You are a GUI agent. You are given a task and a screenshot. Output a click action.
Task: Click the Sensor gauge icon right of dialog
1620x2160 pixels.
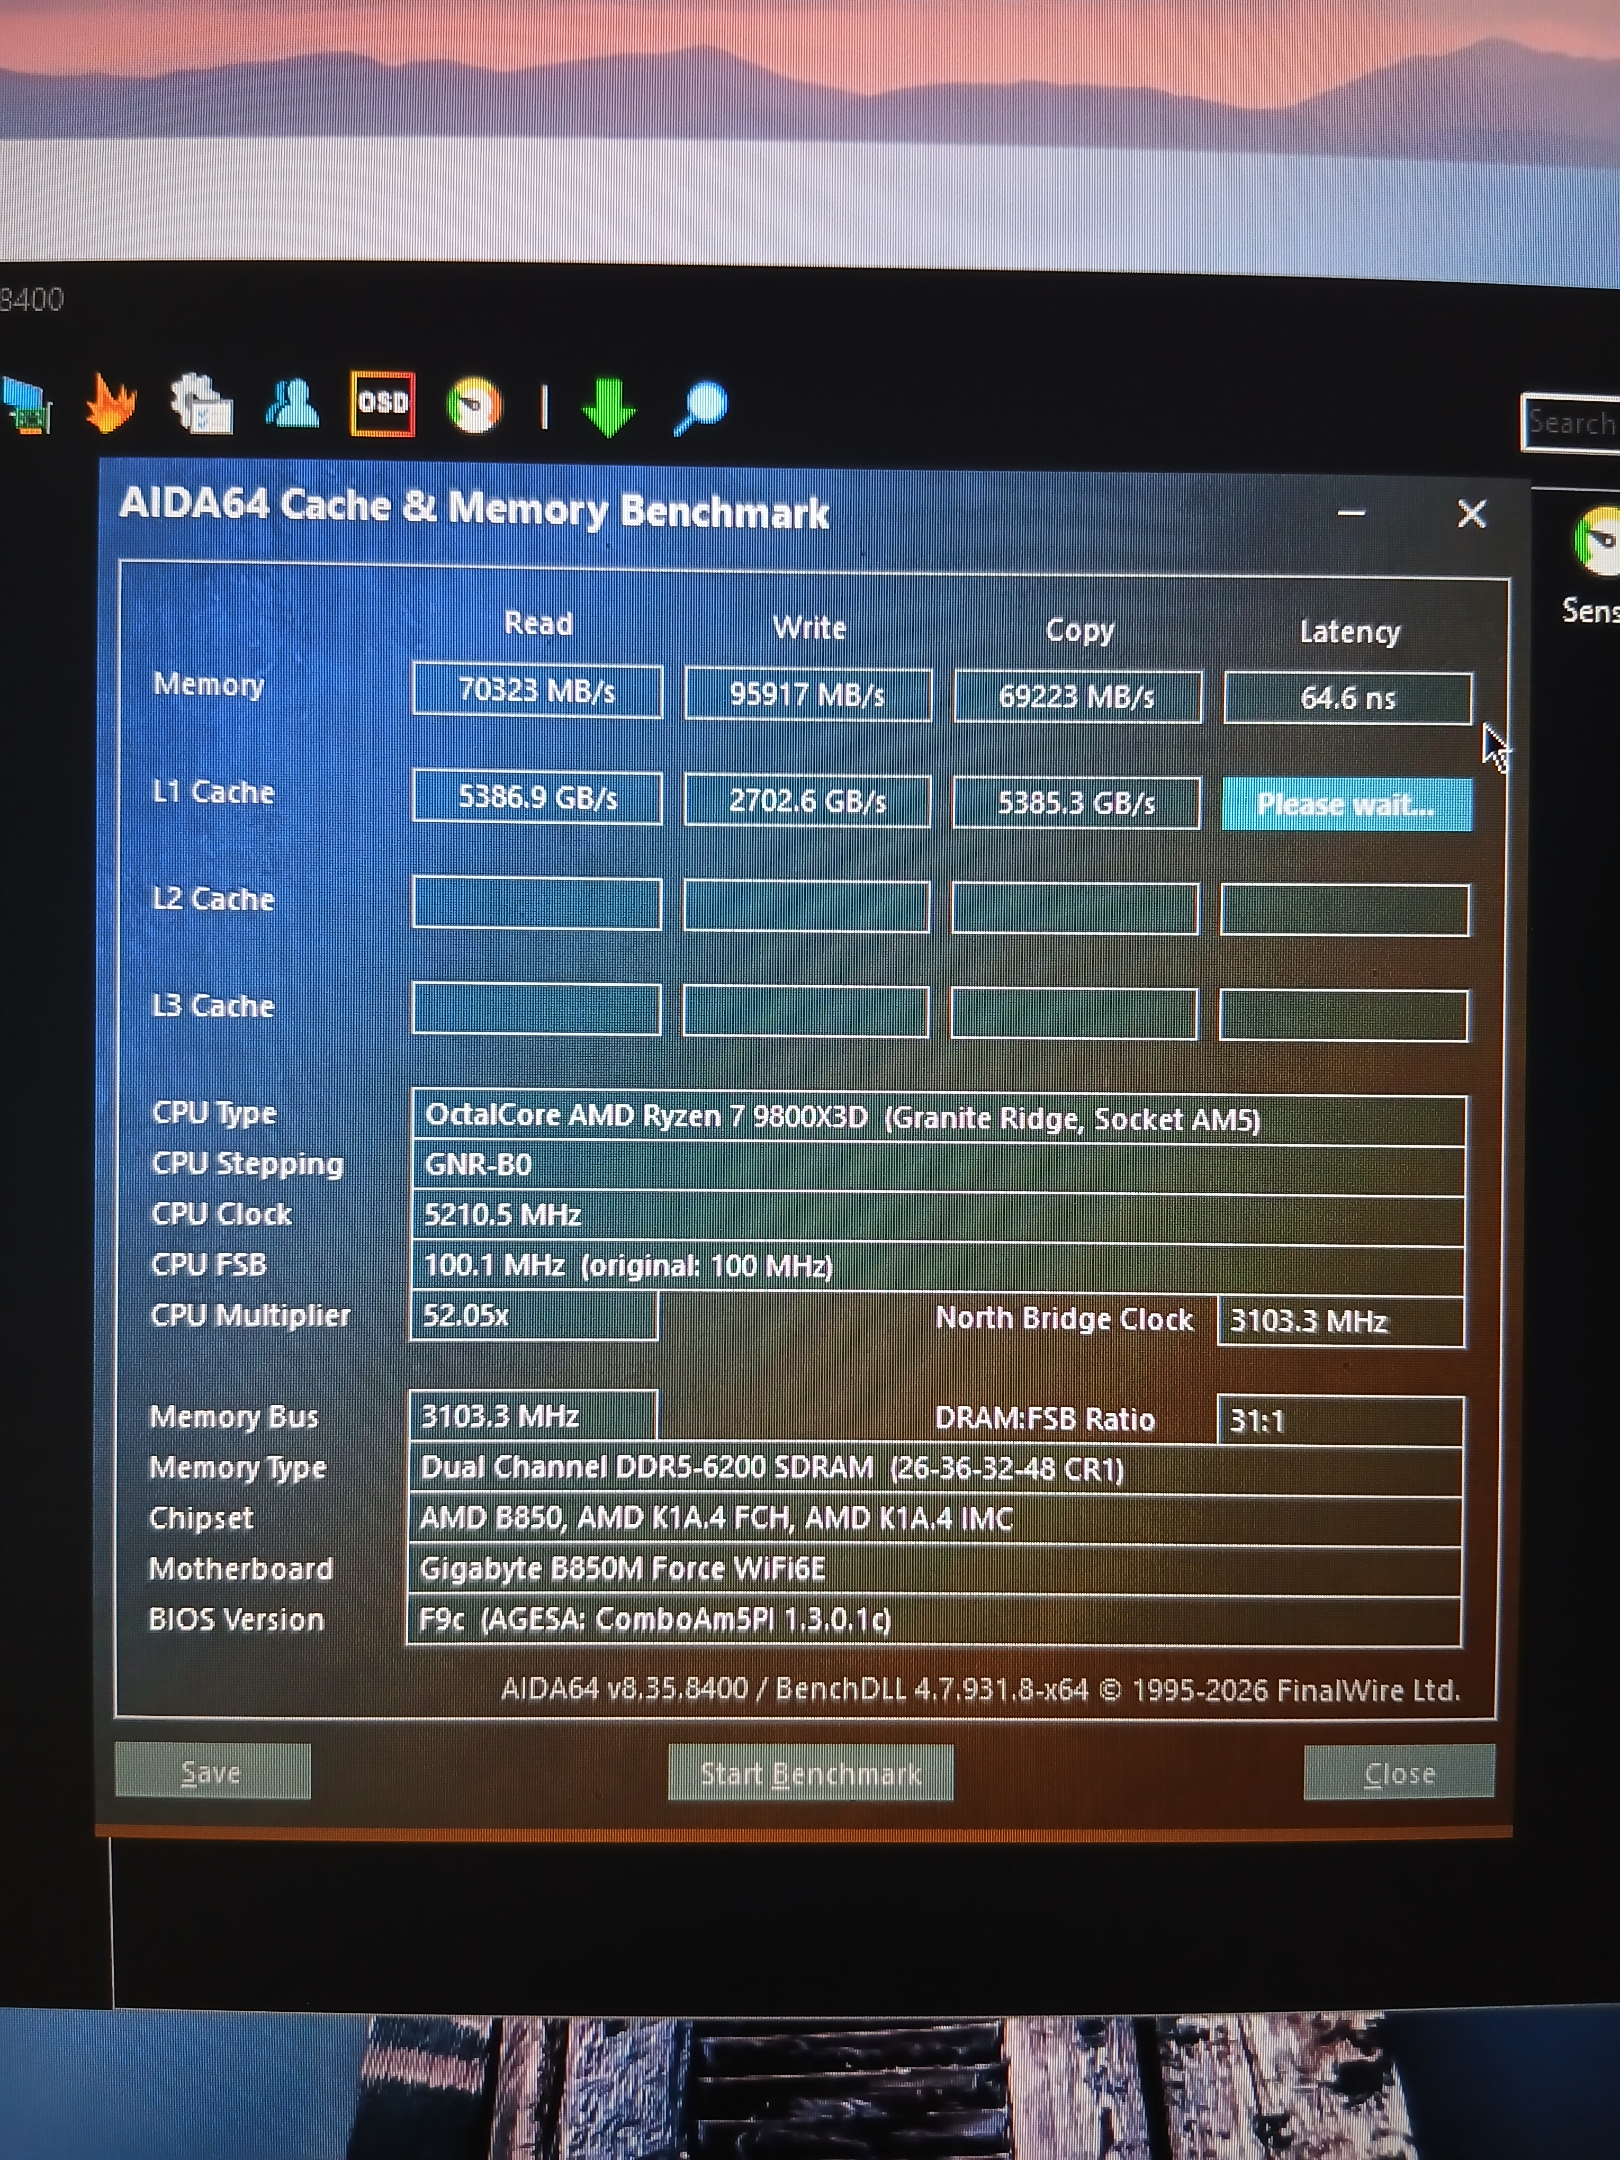pos(1596,542)
